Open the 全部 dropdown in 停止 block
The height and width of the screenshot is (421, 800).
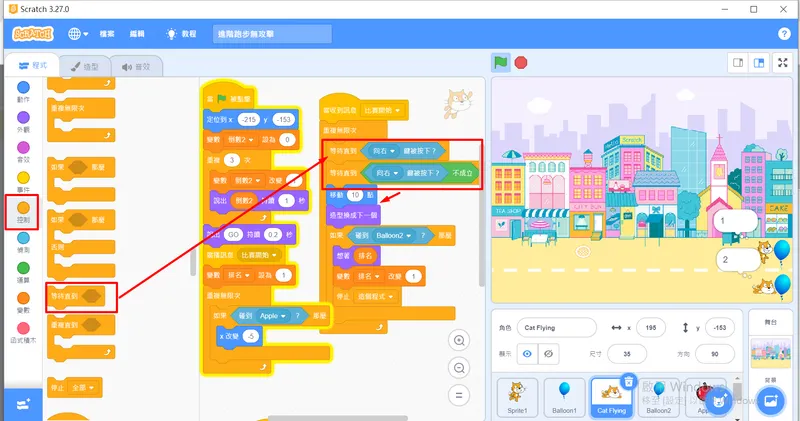pyautogui.click(x=84, y=387)
